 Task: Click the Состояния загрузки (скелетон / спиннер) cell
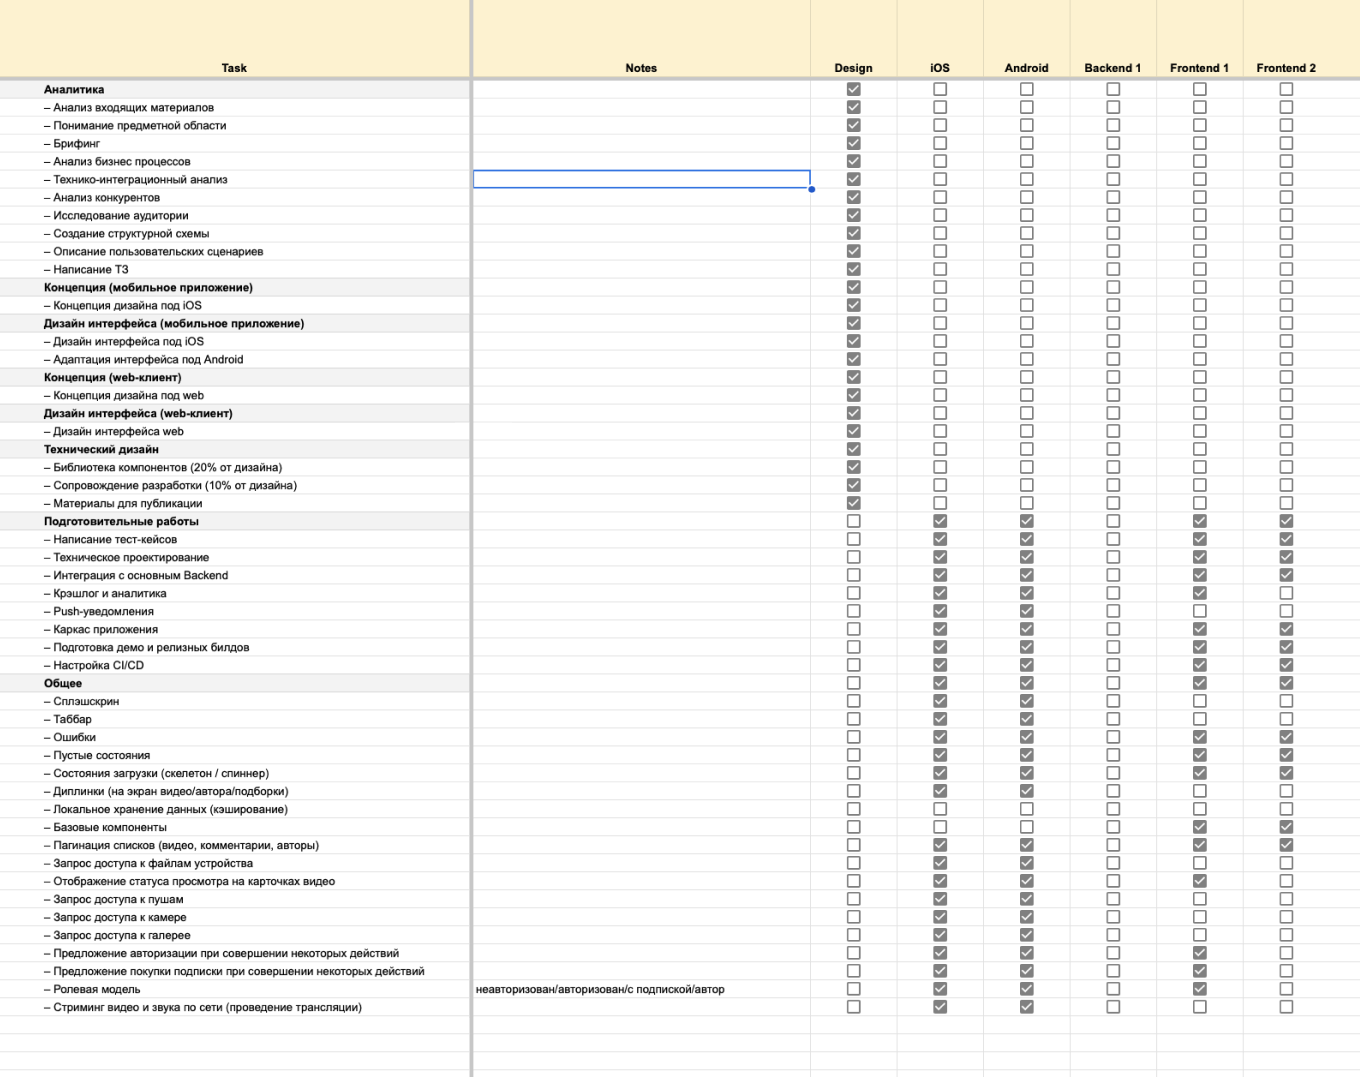pyautogui.click(x=234, y=773)
